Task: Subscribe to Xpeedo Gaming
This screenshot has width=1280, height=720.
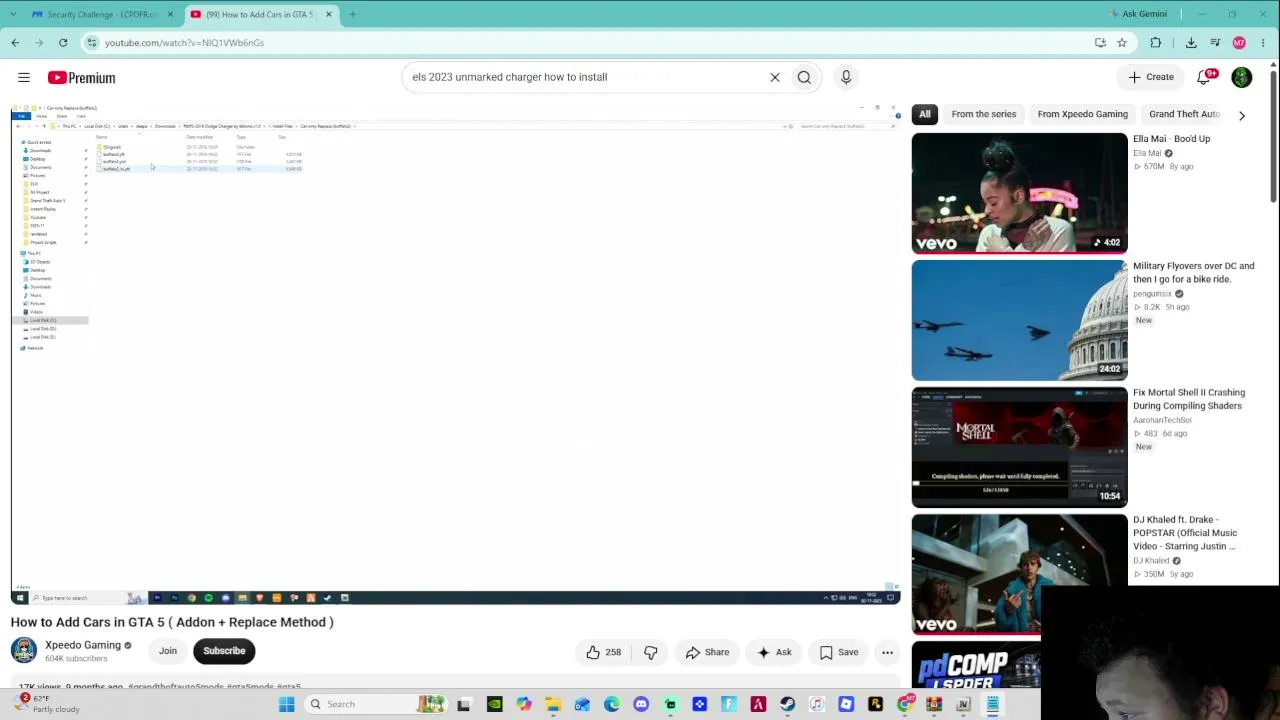Action: [x=224, y=651]
